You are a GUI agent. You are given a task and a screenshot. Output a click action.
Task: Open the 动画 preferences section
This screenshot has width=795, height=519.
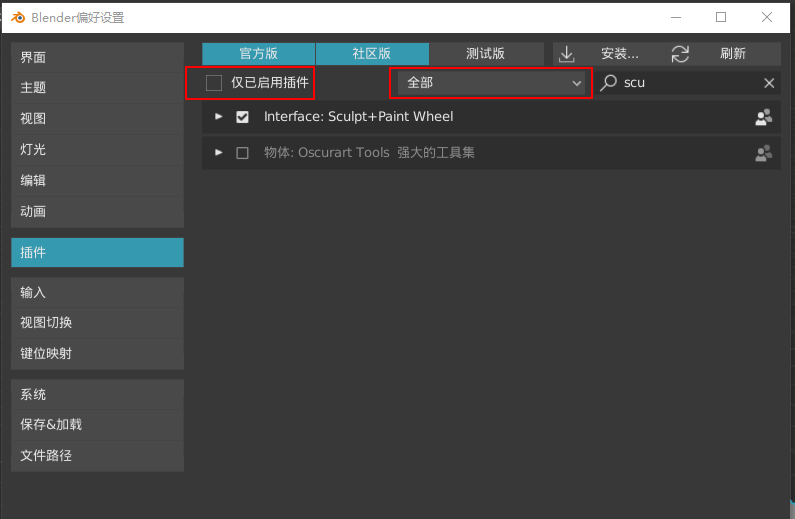[97, 211]
